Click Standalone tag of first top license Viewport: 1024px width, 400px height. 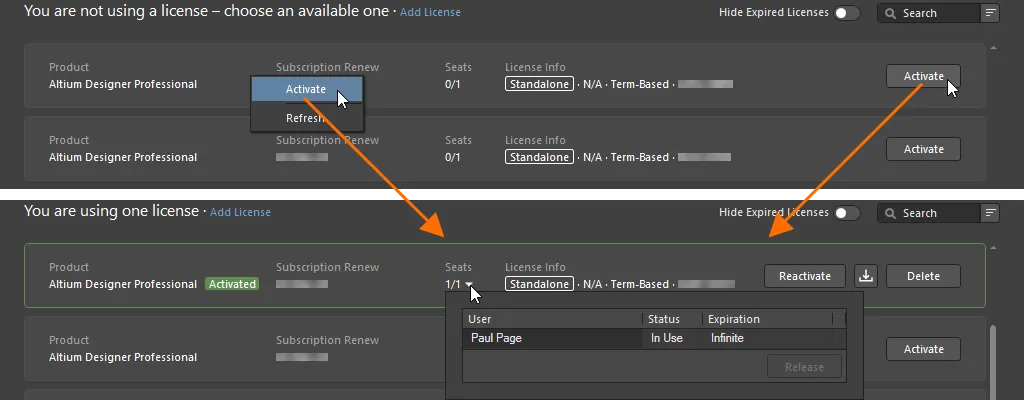(x=539, y=84)
